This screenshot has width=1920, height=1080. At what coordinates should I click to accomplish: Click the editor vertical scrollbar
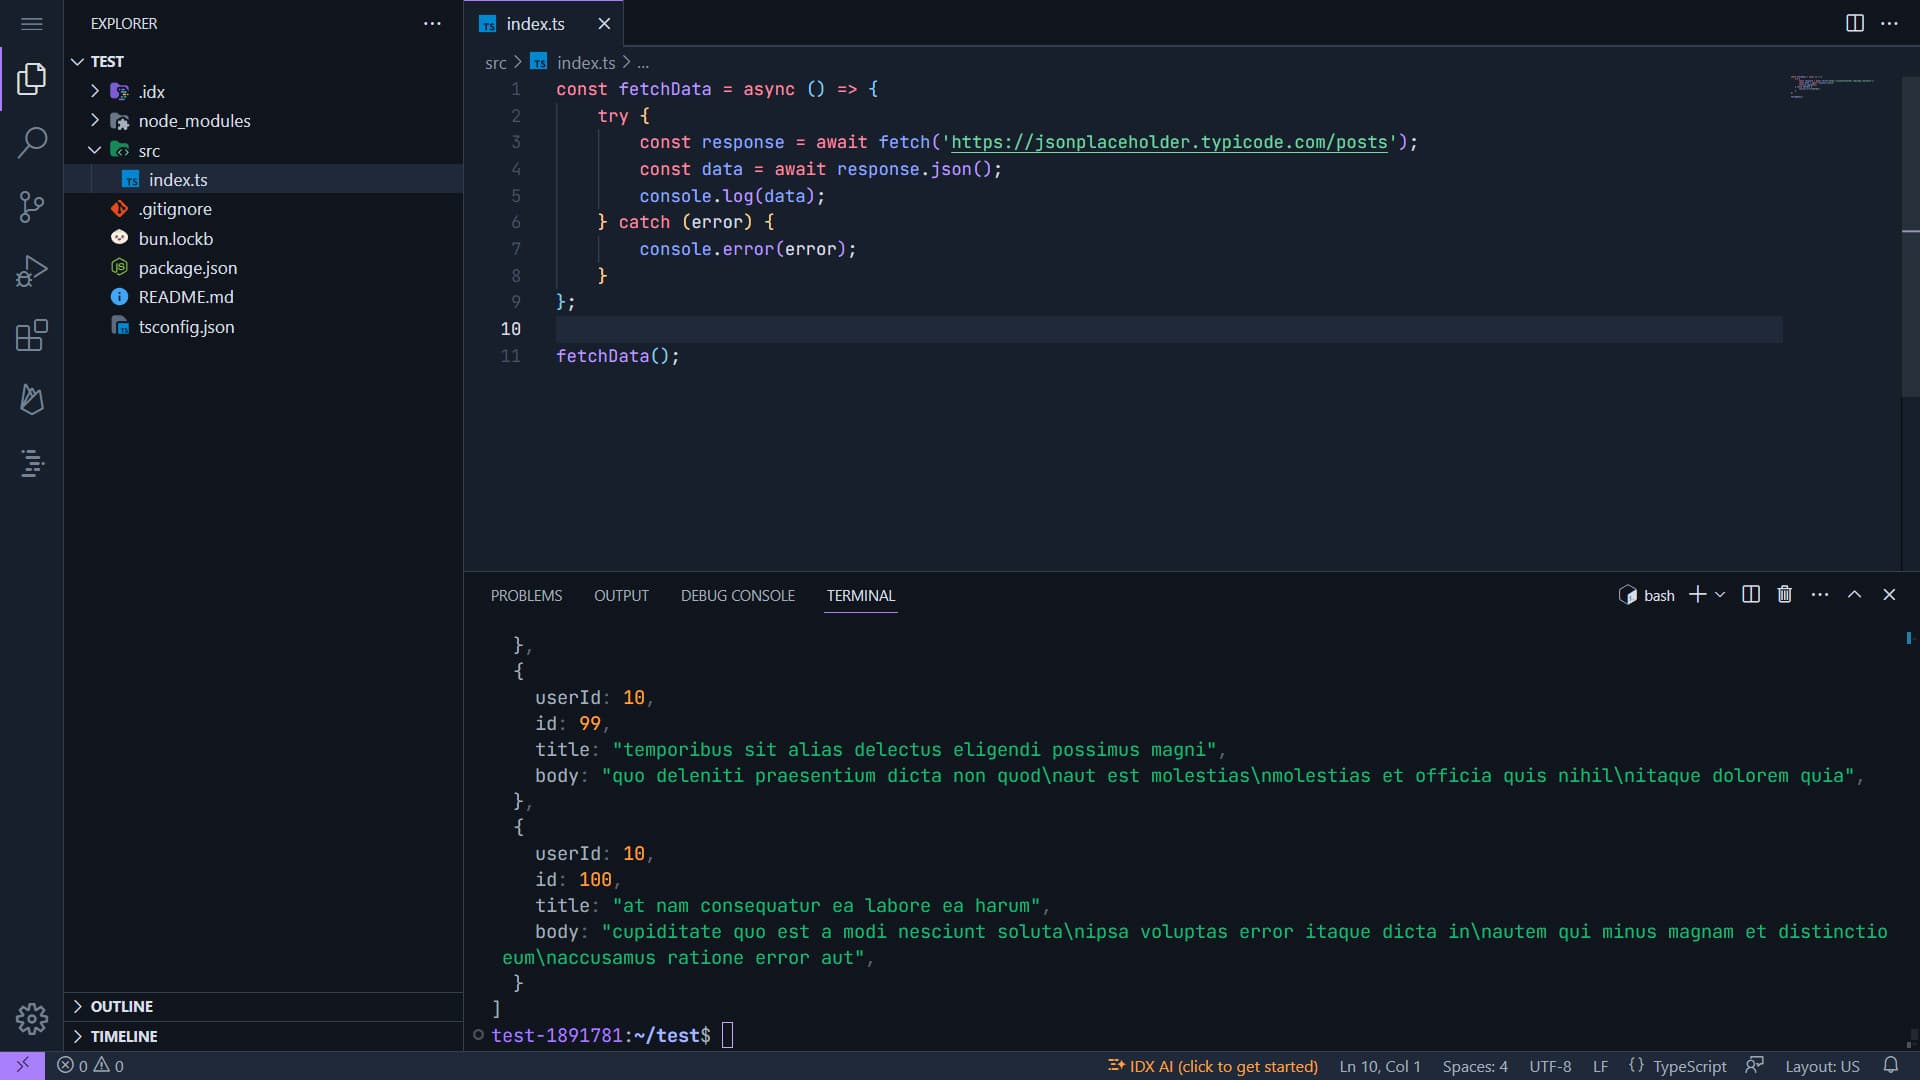coord(1910,238)
